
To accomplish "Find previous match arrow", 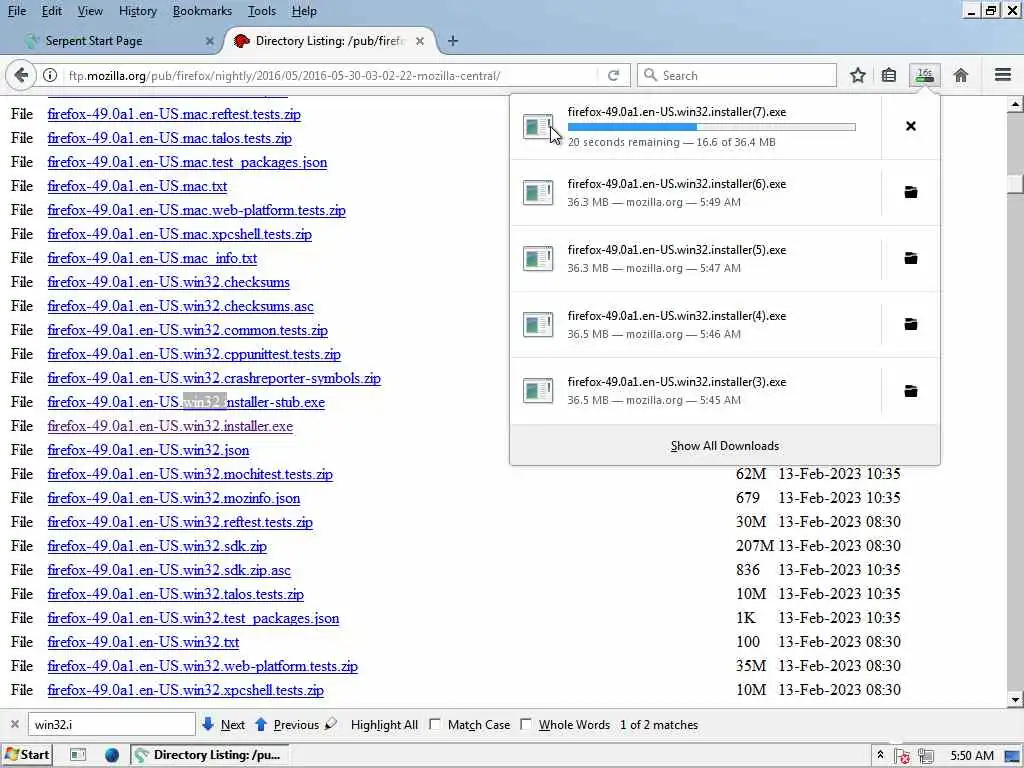I will pos(261,724).
